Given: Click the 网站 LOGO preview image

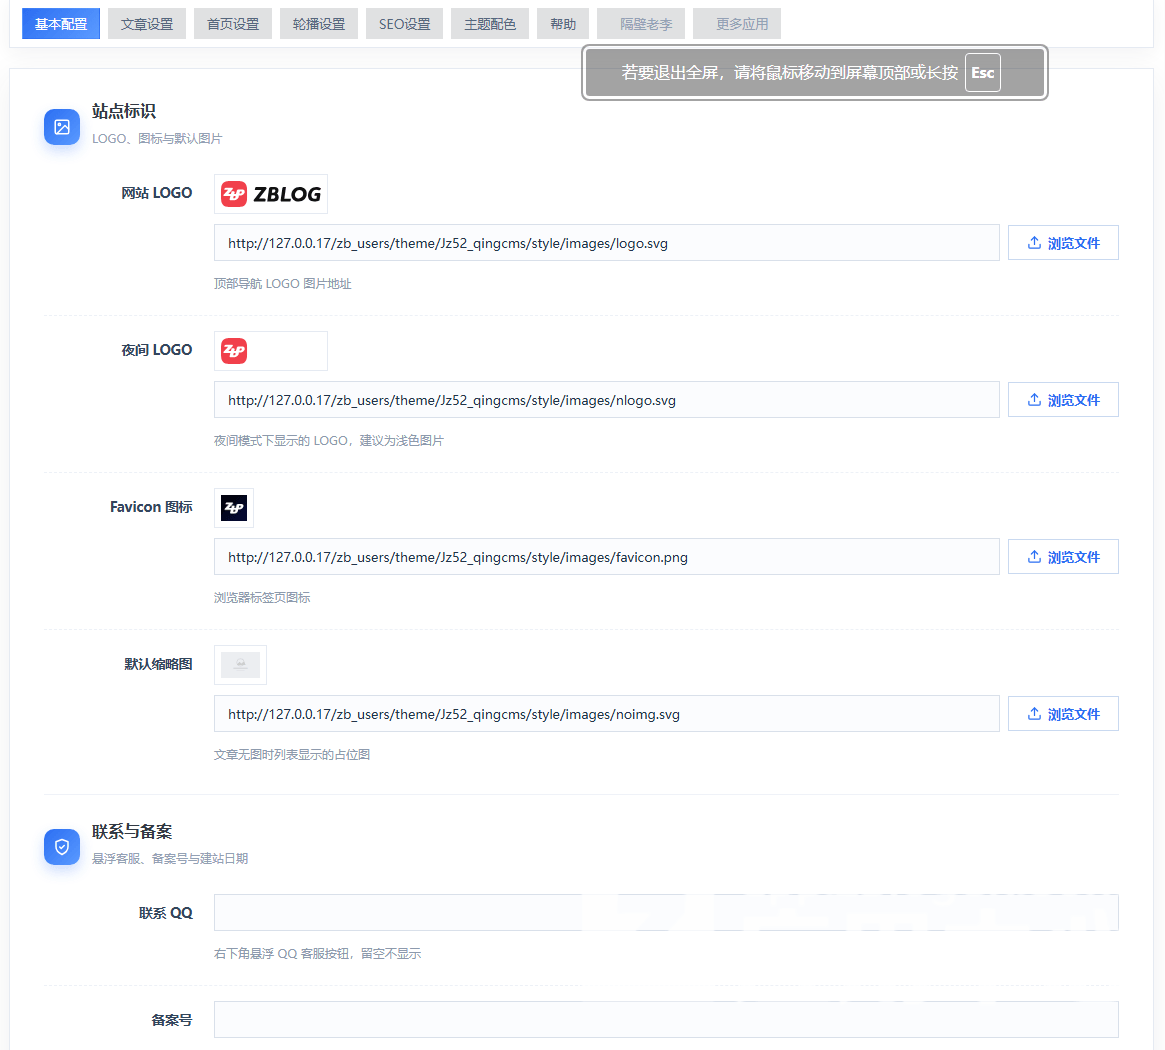Looking at the screenshot, I should tap(271, 194).
